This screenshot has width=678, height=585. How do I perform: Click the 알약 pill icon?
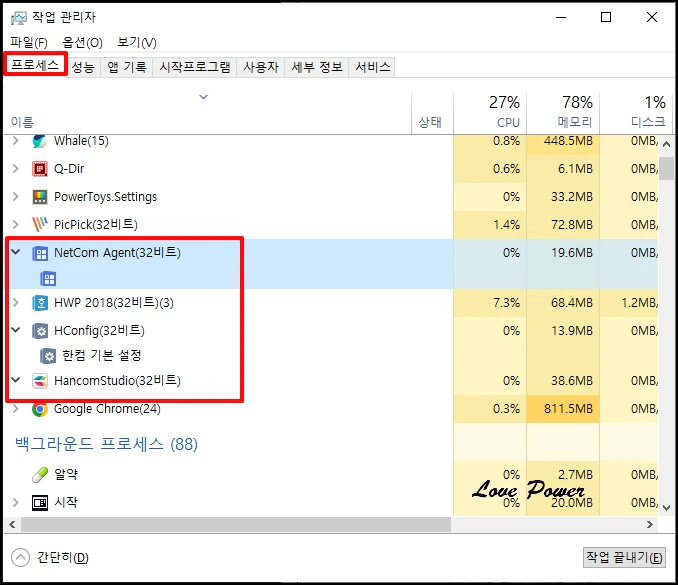[x=40, y=475]
